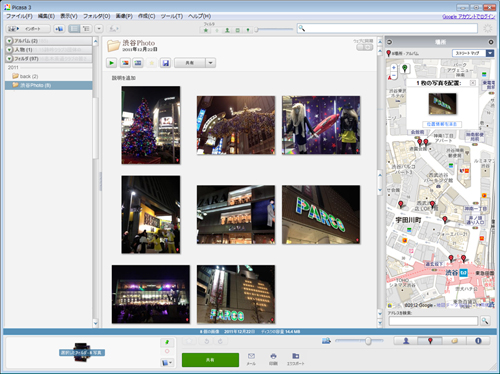The height and width of the screenshot is (374, 500).
Task: Click the rotate counterclockwise icon
Action: pos(206,341)
